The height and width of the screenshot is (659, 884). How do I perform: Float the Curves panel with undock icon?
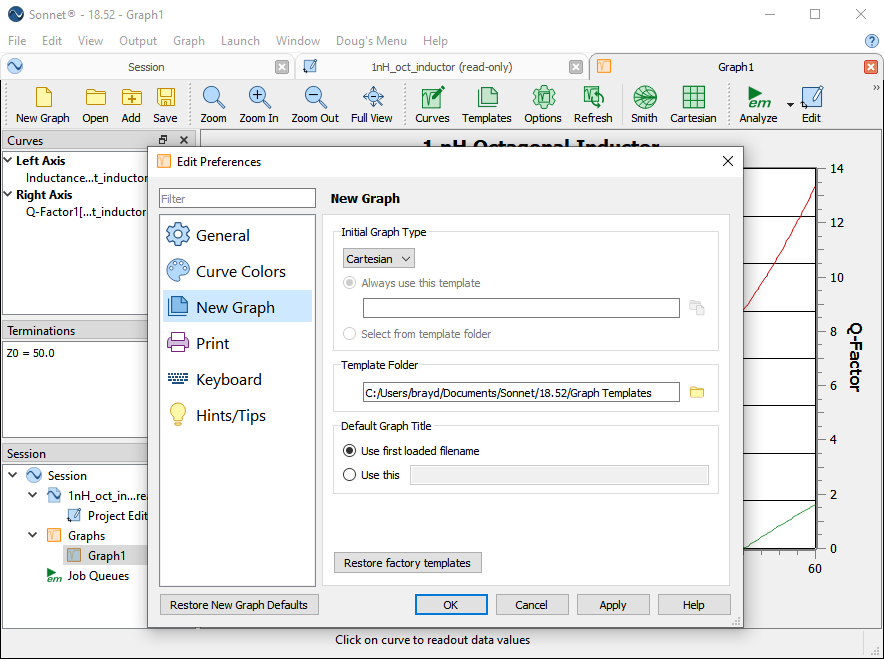click(163, 140)
